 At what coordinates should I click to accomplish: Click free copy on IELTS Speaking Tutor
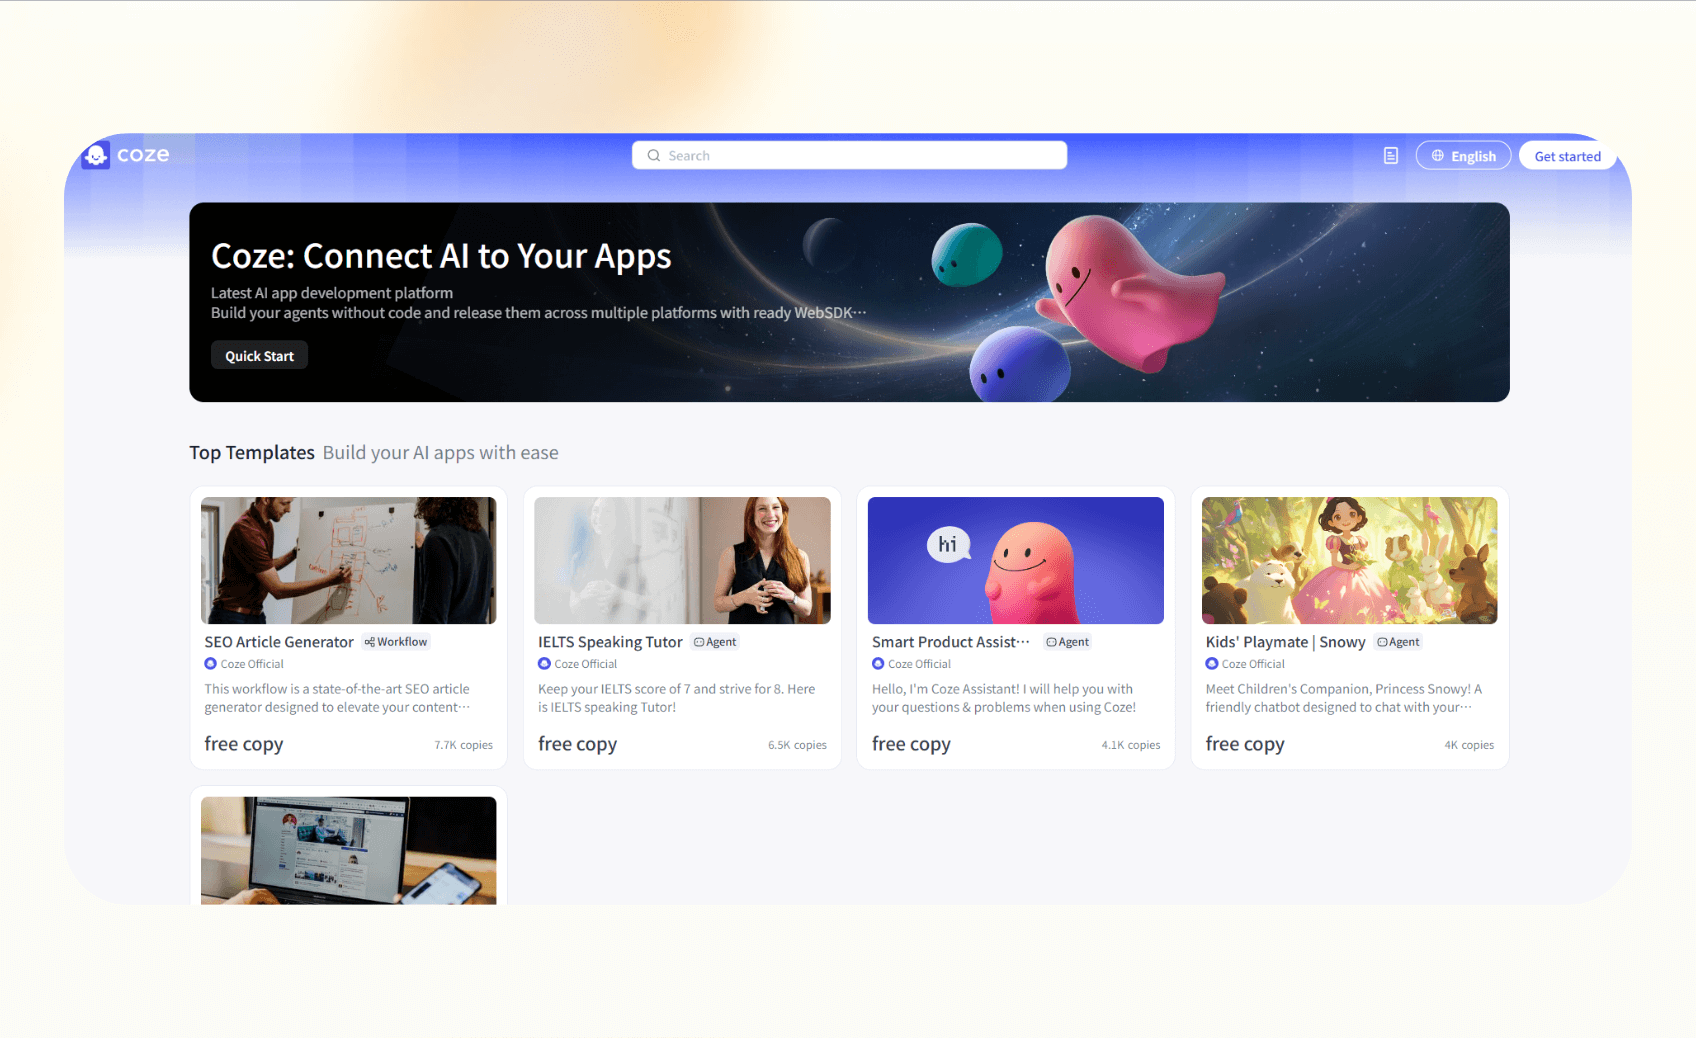[577, 744]
